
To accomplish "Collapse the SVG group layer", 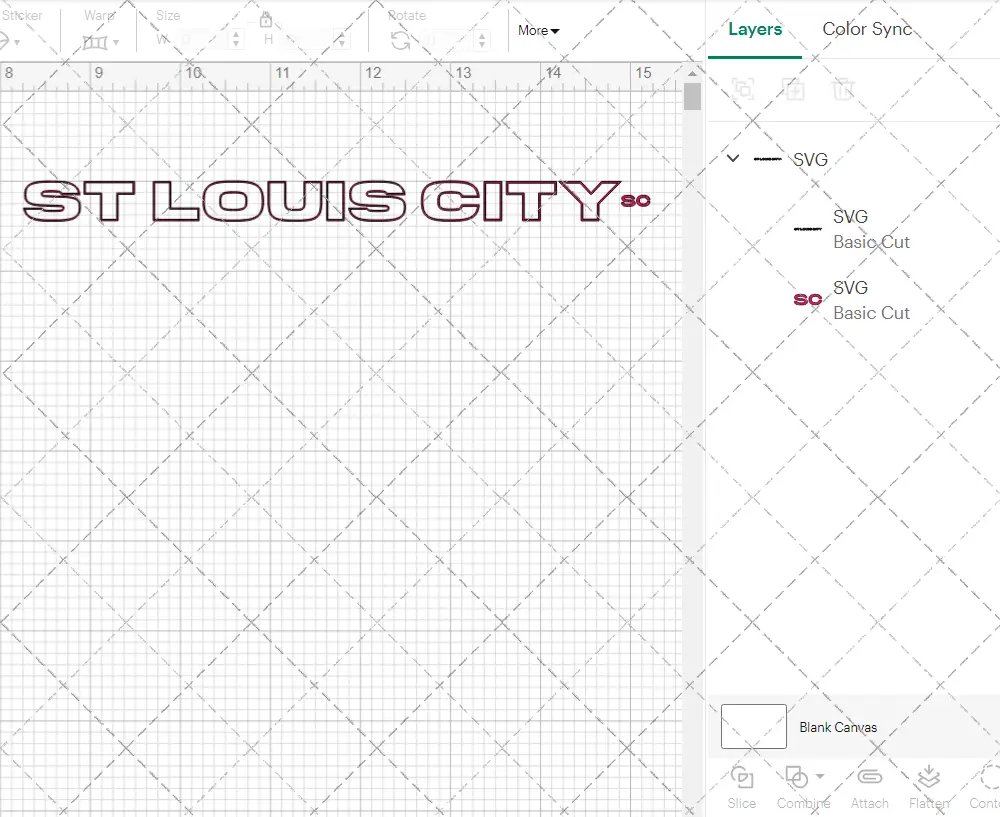I will pyautogui.click(x=733, y=159).
